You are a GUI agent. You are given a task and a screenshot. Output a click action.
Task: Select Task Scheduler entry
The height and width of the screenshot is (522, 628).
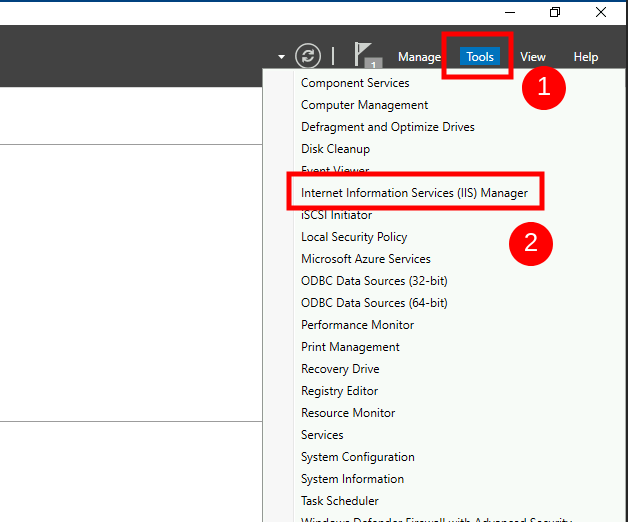(x=340, y=501)
